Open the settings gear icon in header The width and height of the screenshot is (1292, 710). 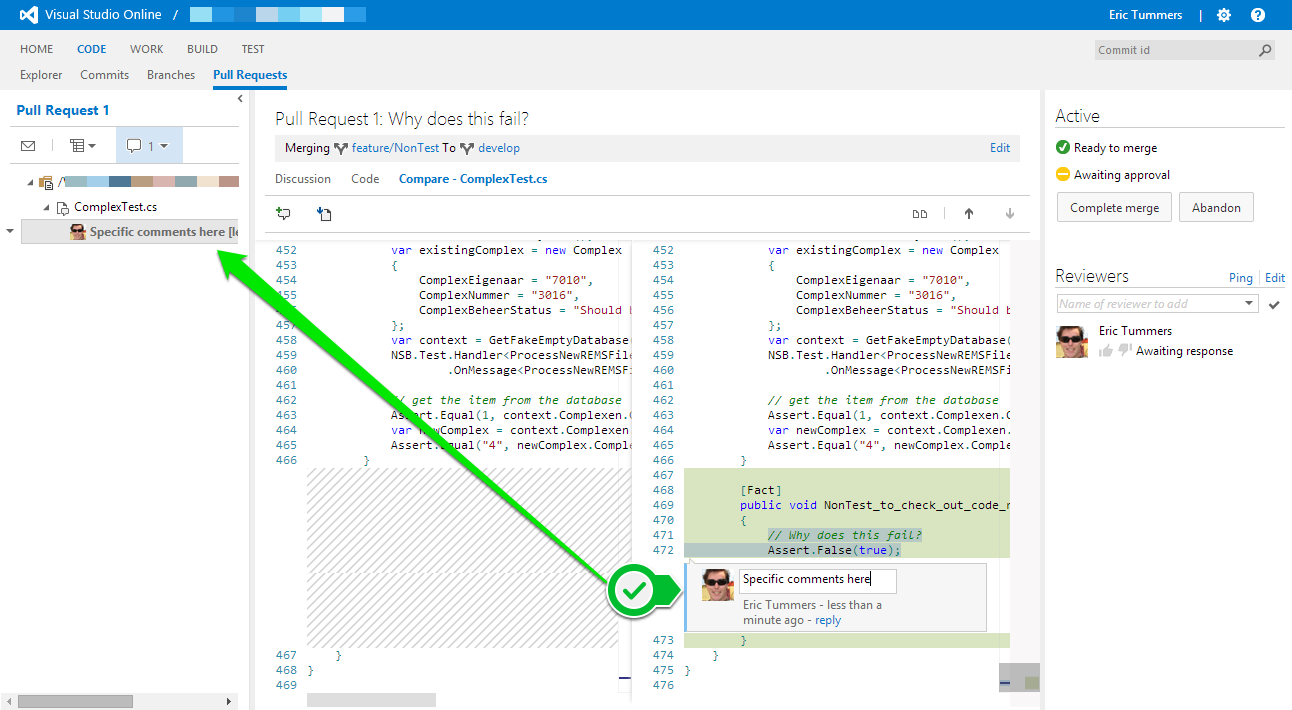tap(1224, 15)
